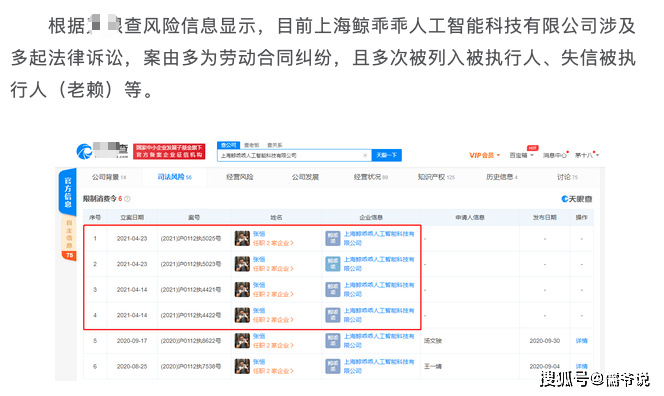Click the company logo icon in row 5
The width and height of the screenshot is (664, 396).
[333, 341]
